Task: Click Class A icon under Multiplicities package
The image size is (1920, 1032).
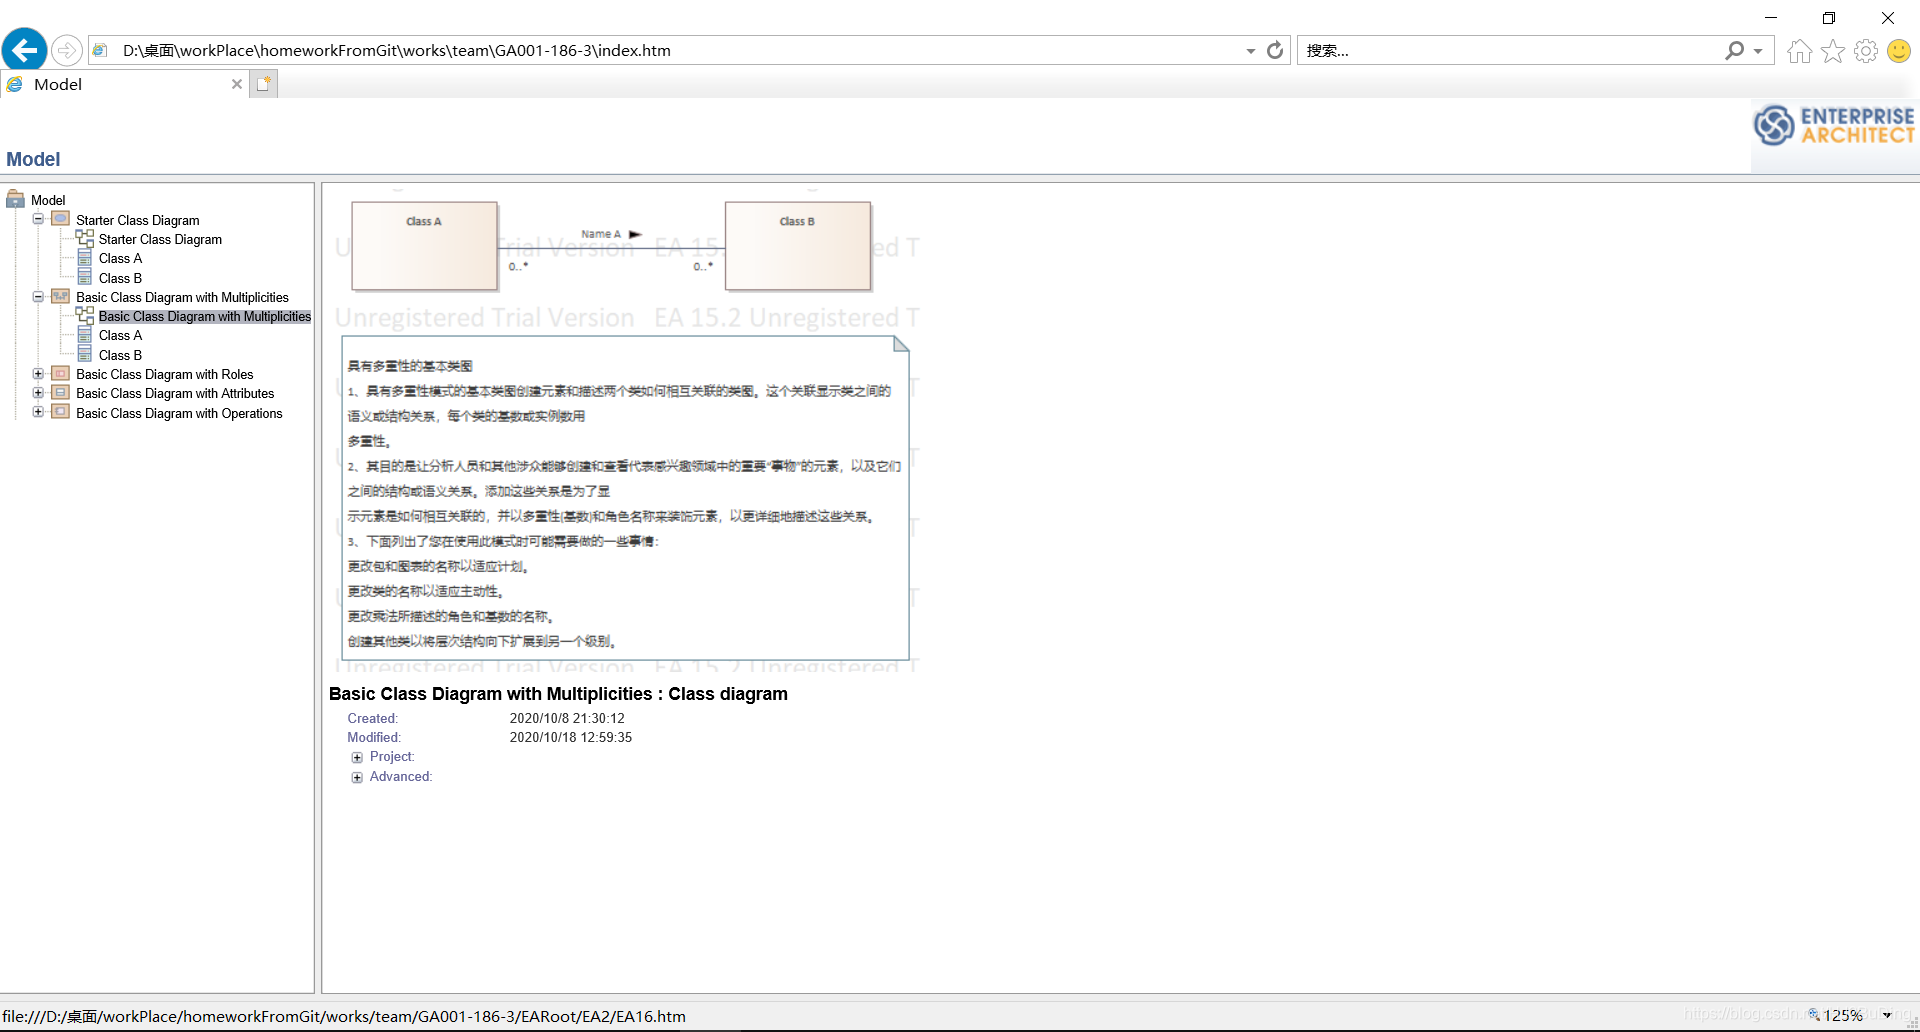Action: coord(85,334)
